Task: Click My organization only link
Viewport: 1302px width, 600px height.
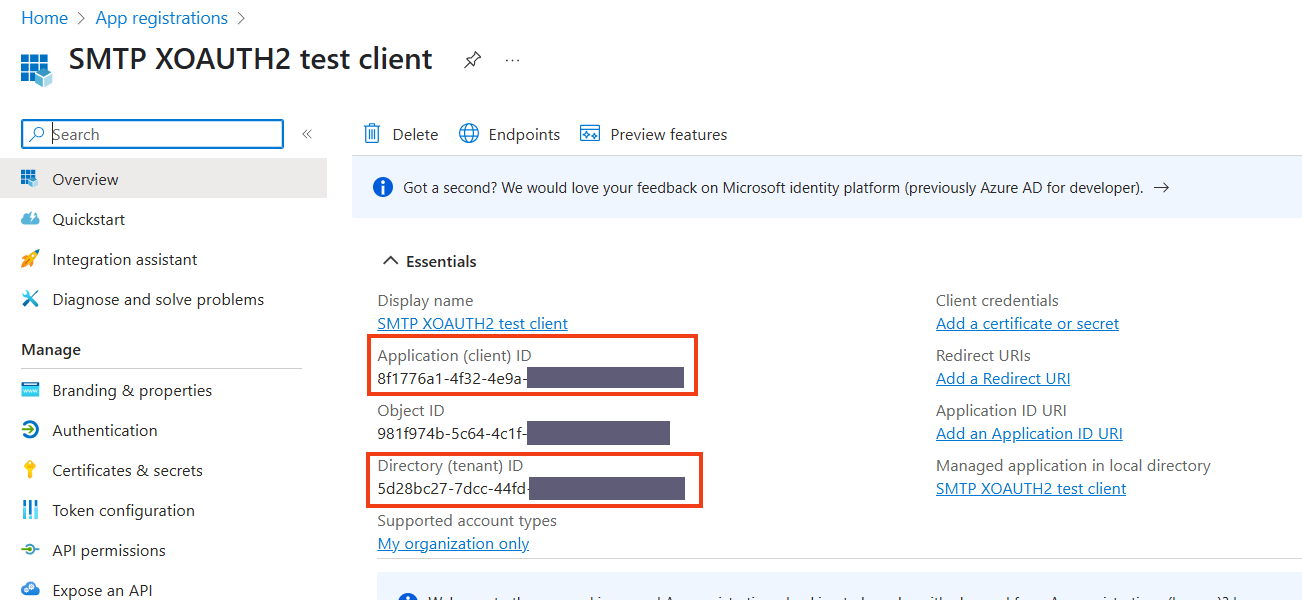Action: point(453,543)
